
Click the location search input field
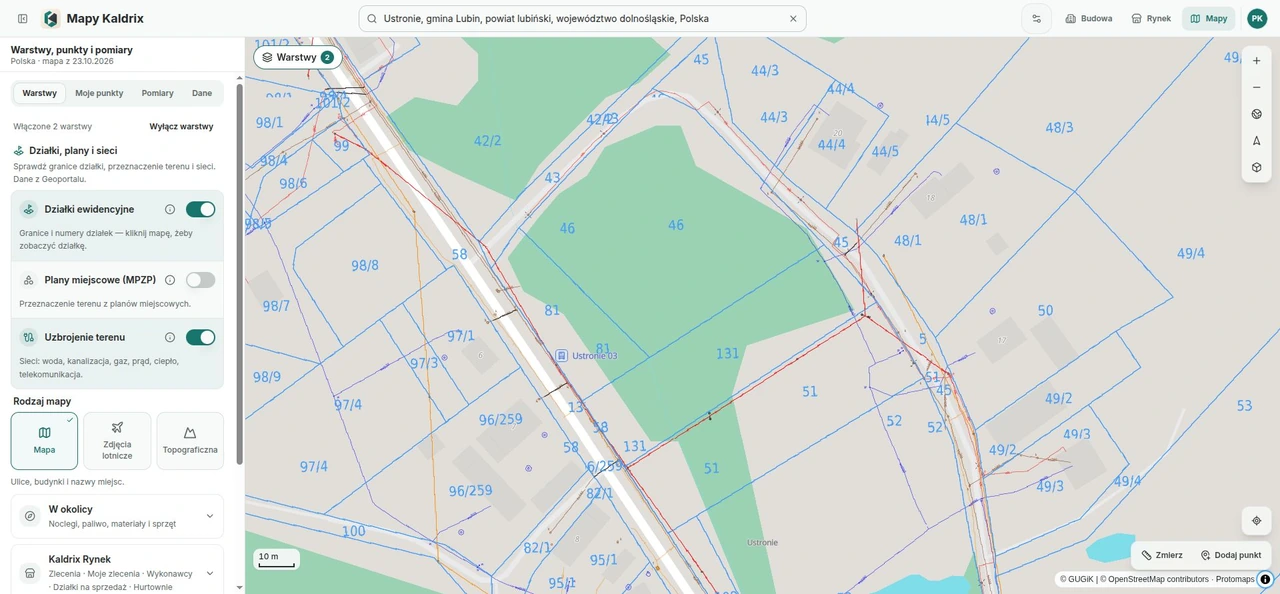[x=582, y=18]
